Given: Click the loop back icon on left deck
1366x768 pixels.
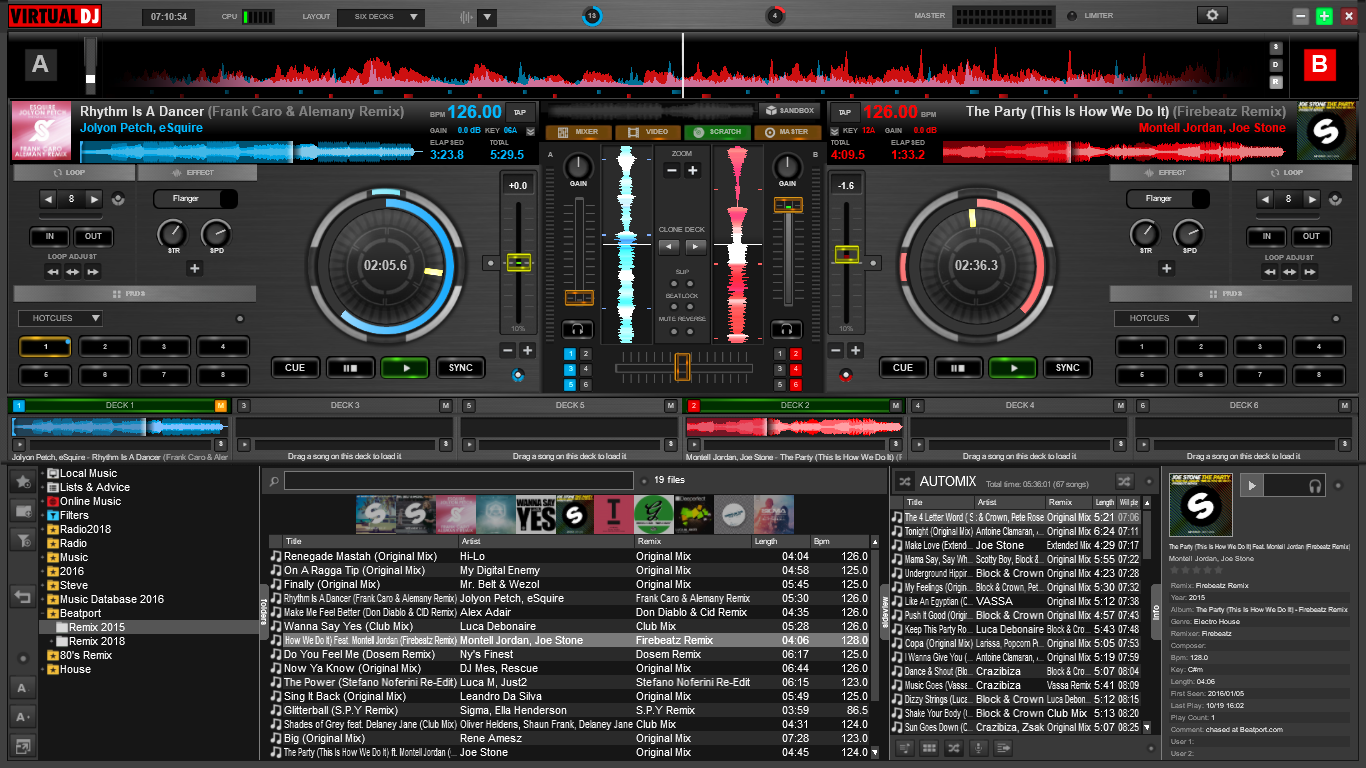Looking at the screenshot, I should [119, 200].
